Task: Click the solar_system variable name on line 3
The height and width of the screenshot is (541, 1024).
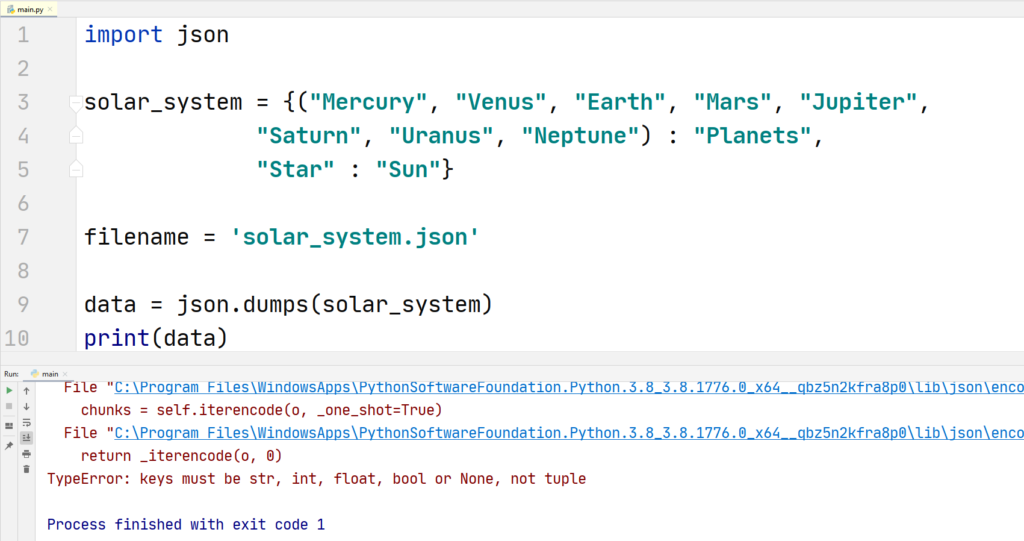Action: [163, 103]
